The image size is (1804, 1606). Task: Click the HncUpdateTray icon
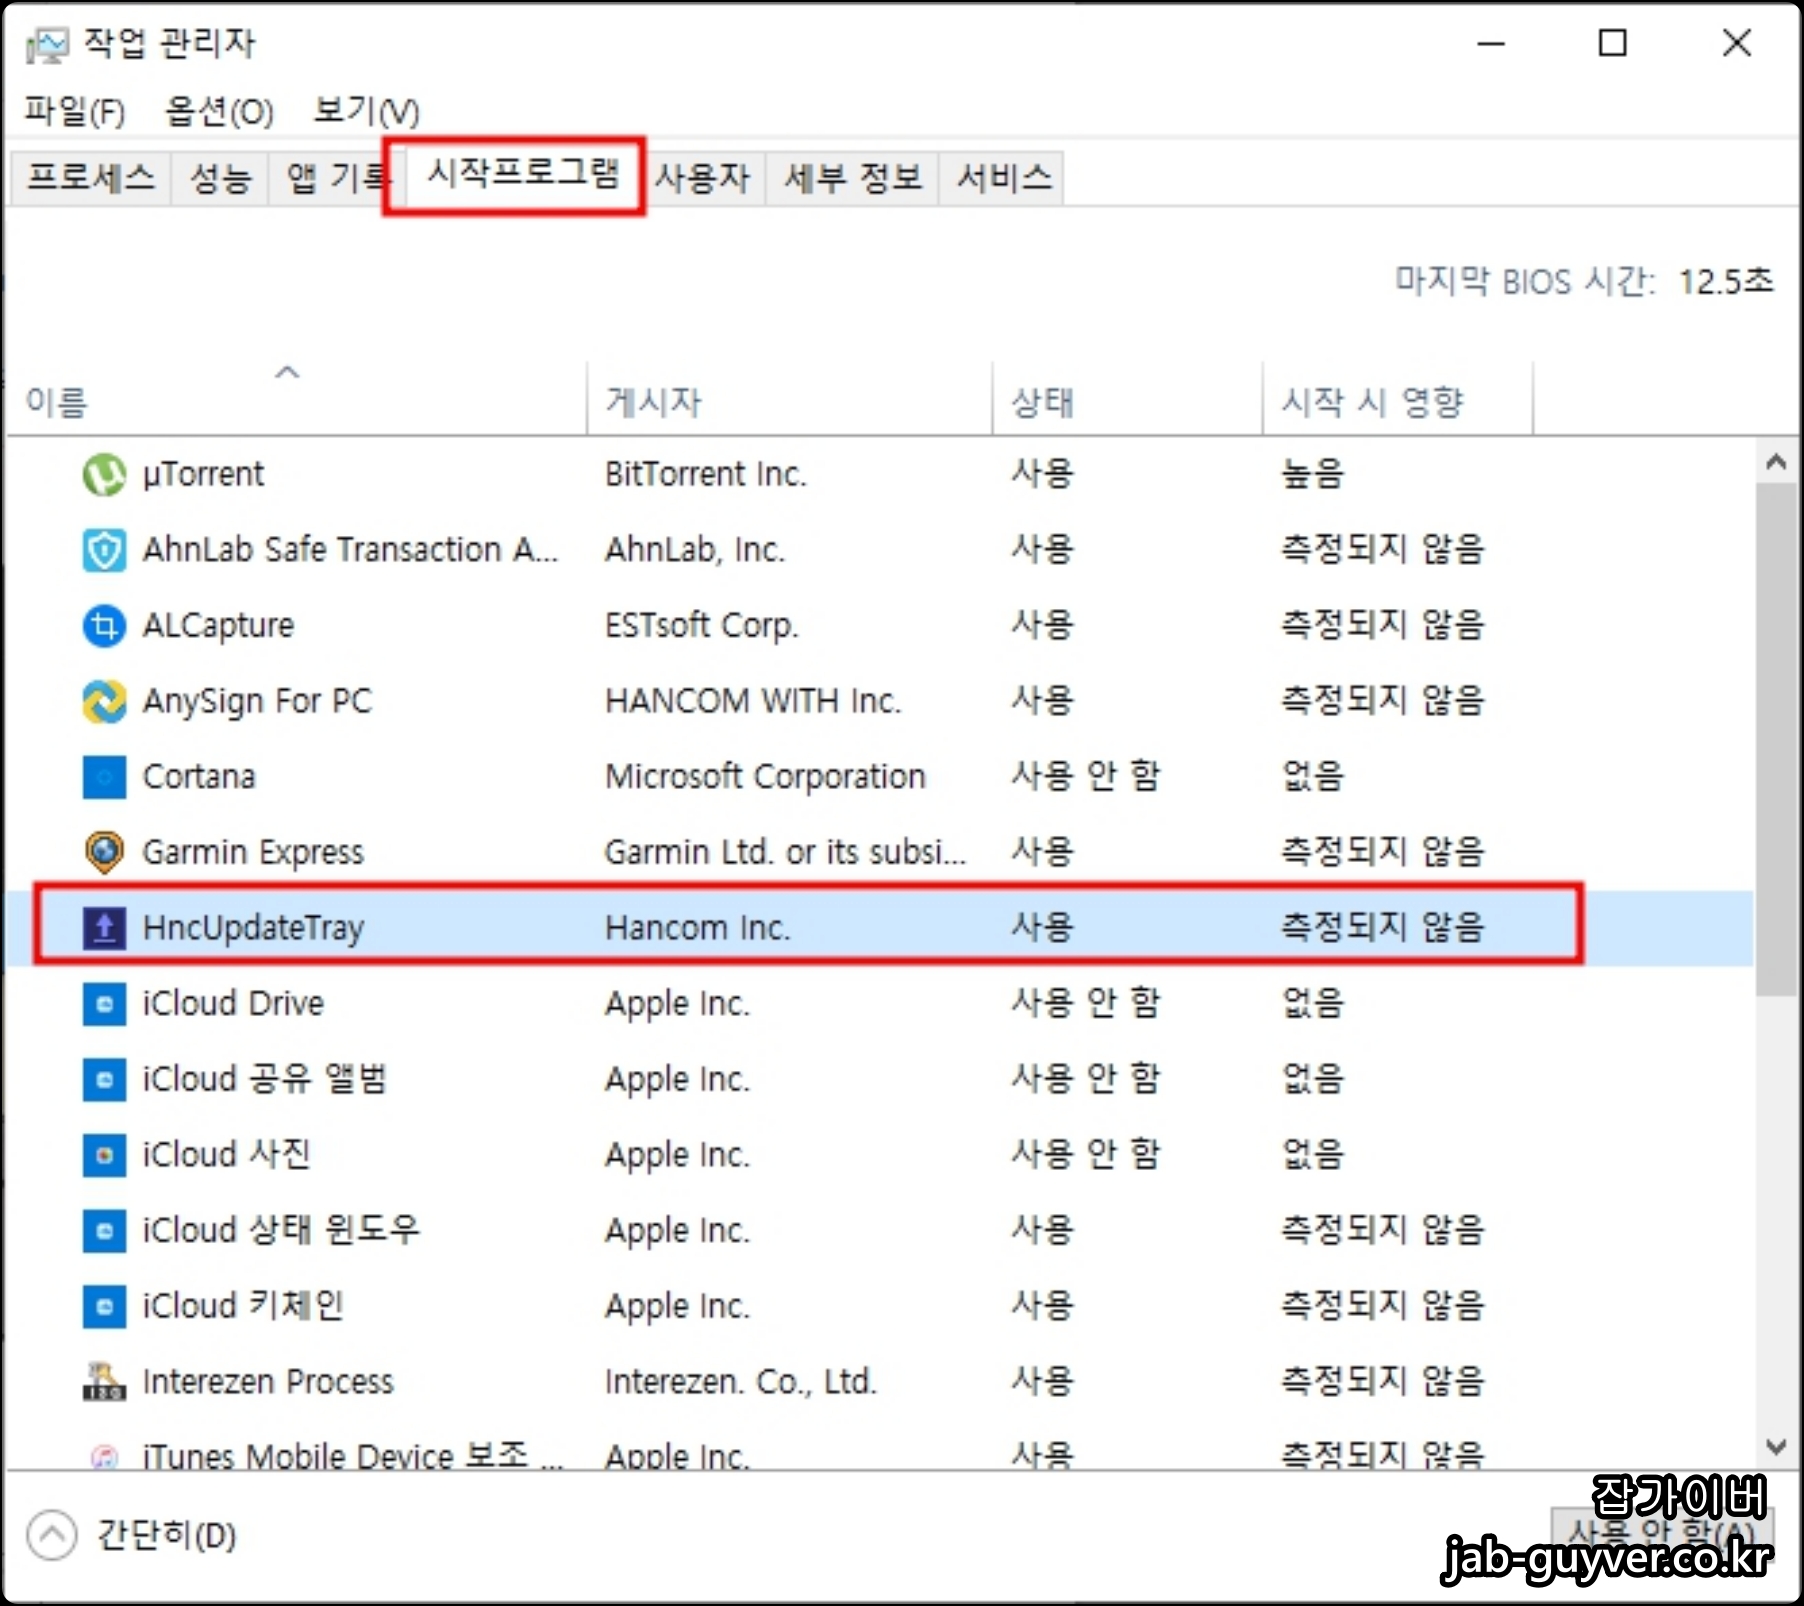pyautogui.click(x=104, y=928)
